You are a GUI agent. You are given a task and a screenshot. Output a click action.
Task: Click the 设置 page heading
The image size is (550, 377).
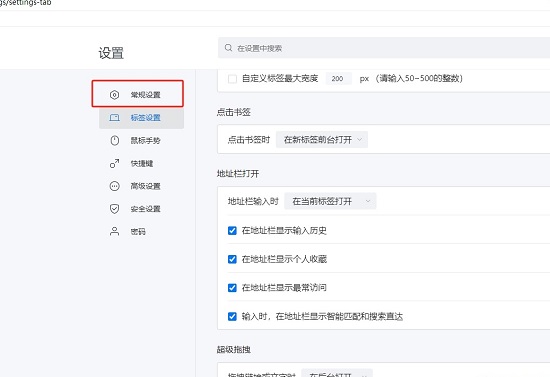(x=111, y=53)
